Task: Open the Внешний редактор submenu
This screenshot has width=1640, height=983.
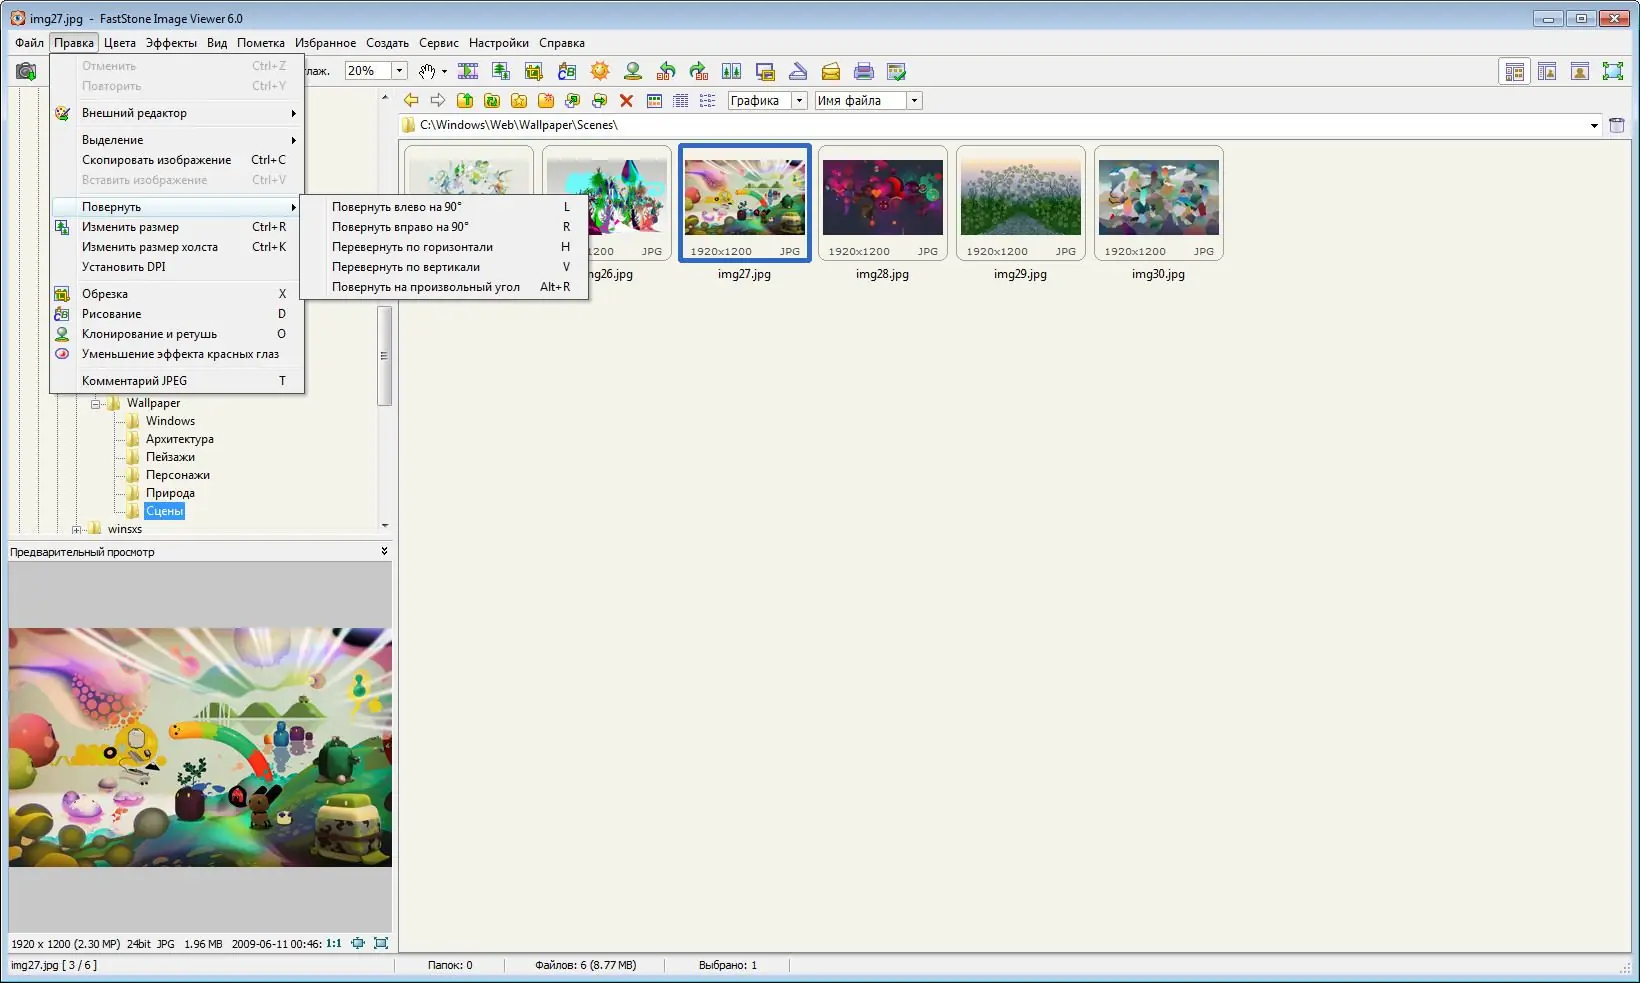Action: click(177, 113)
